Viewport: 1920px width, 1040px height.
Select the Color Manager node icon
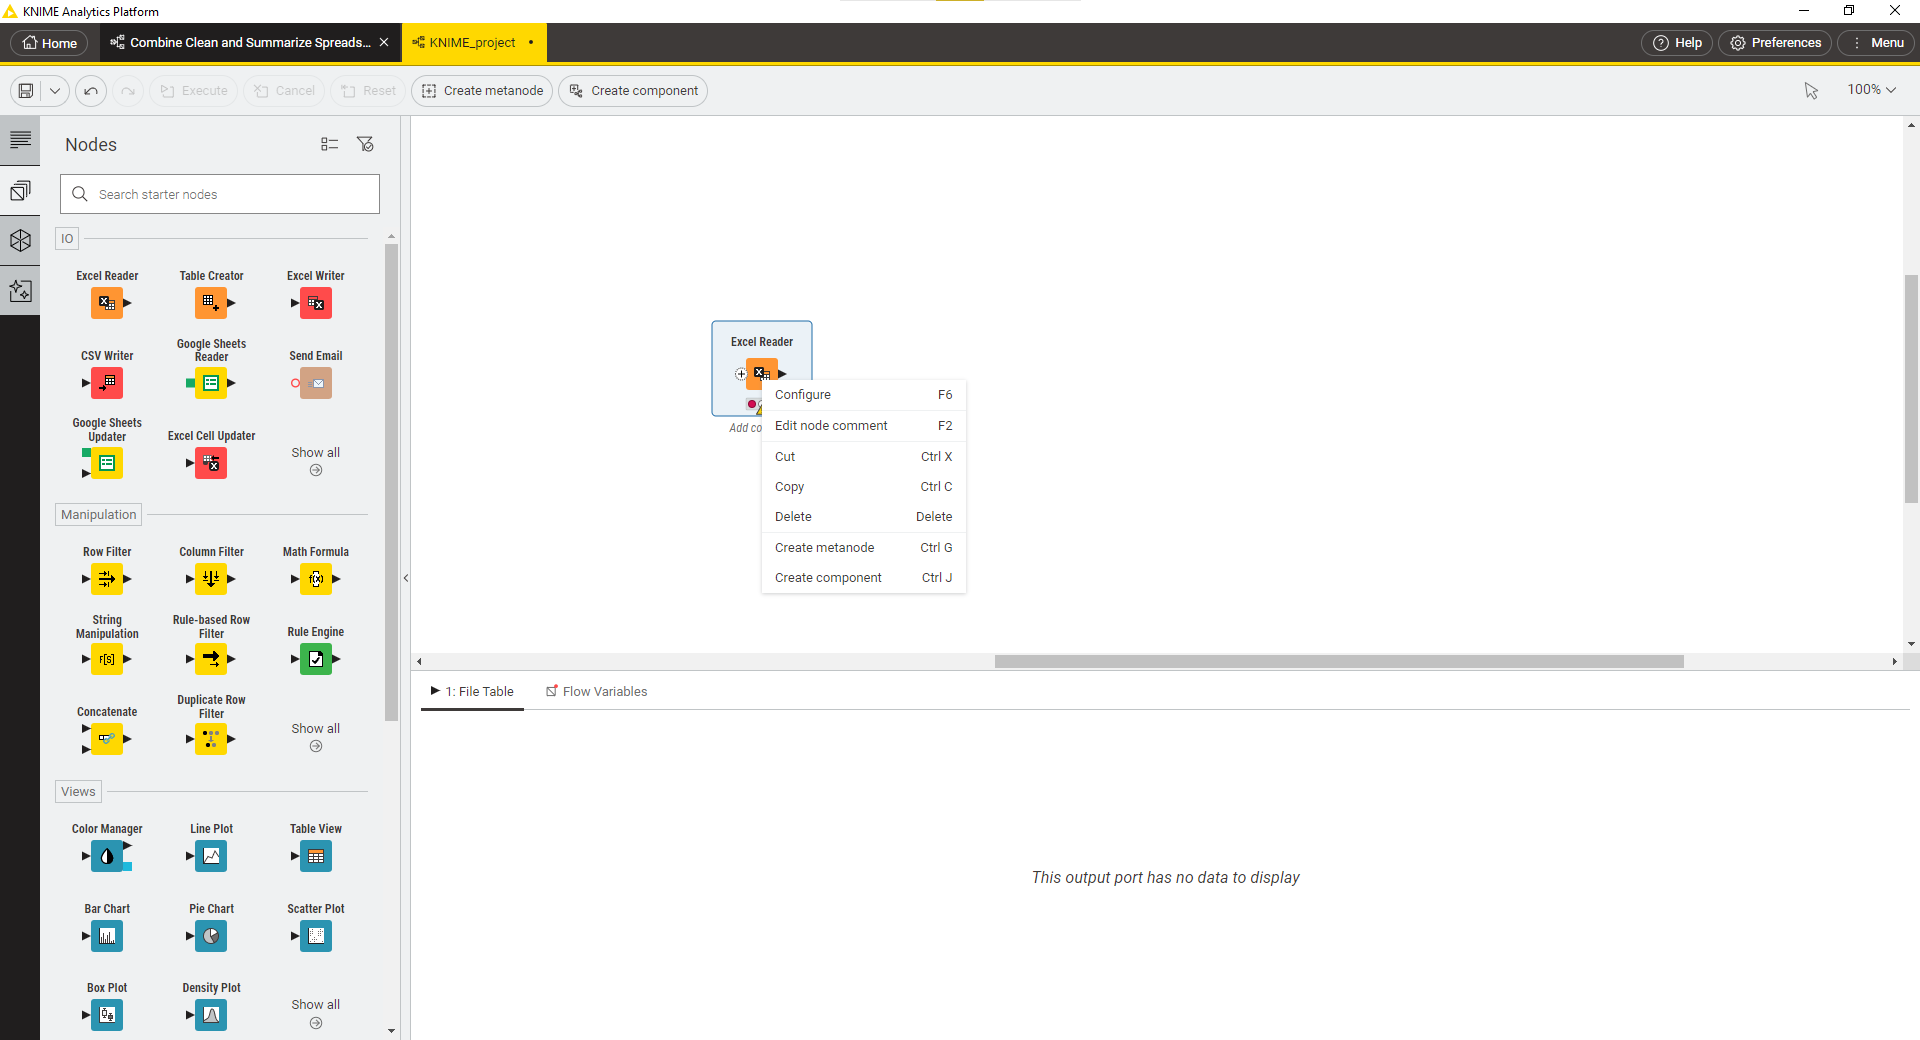tap(107, 856)
